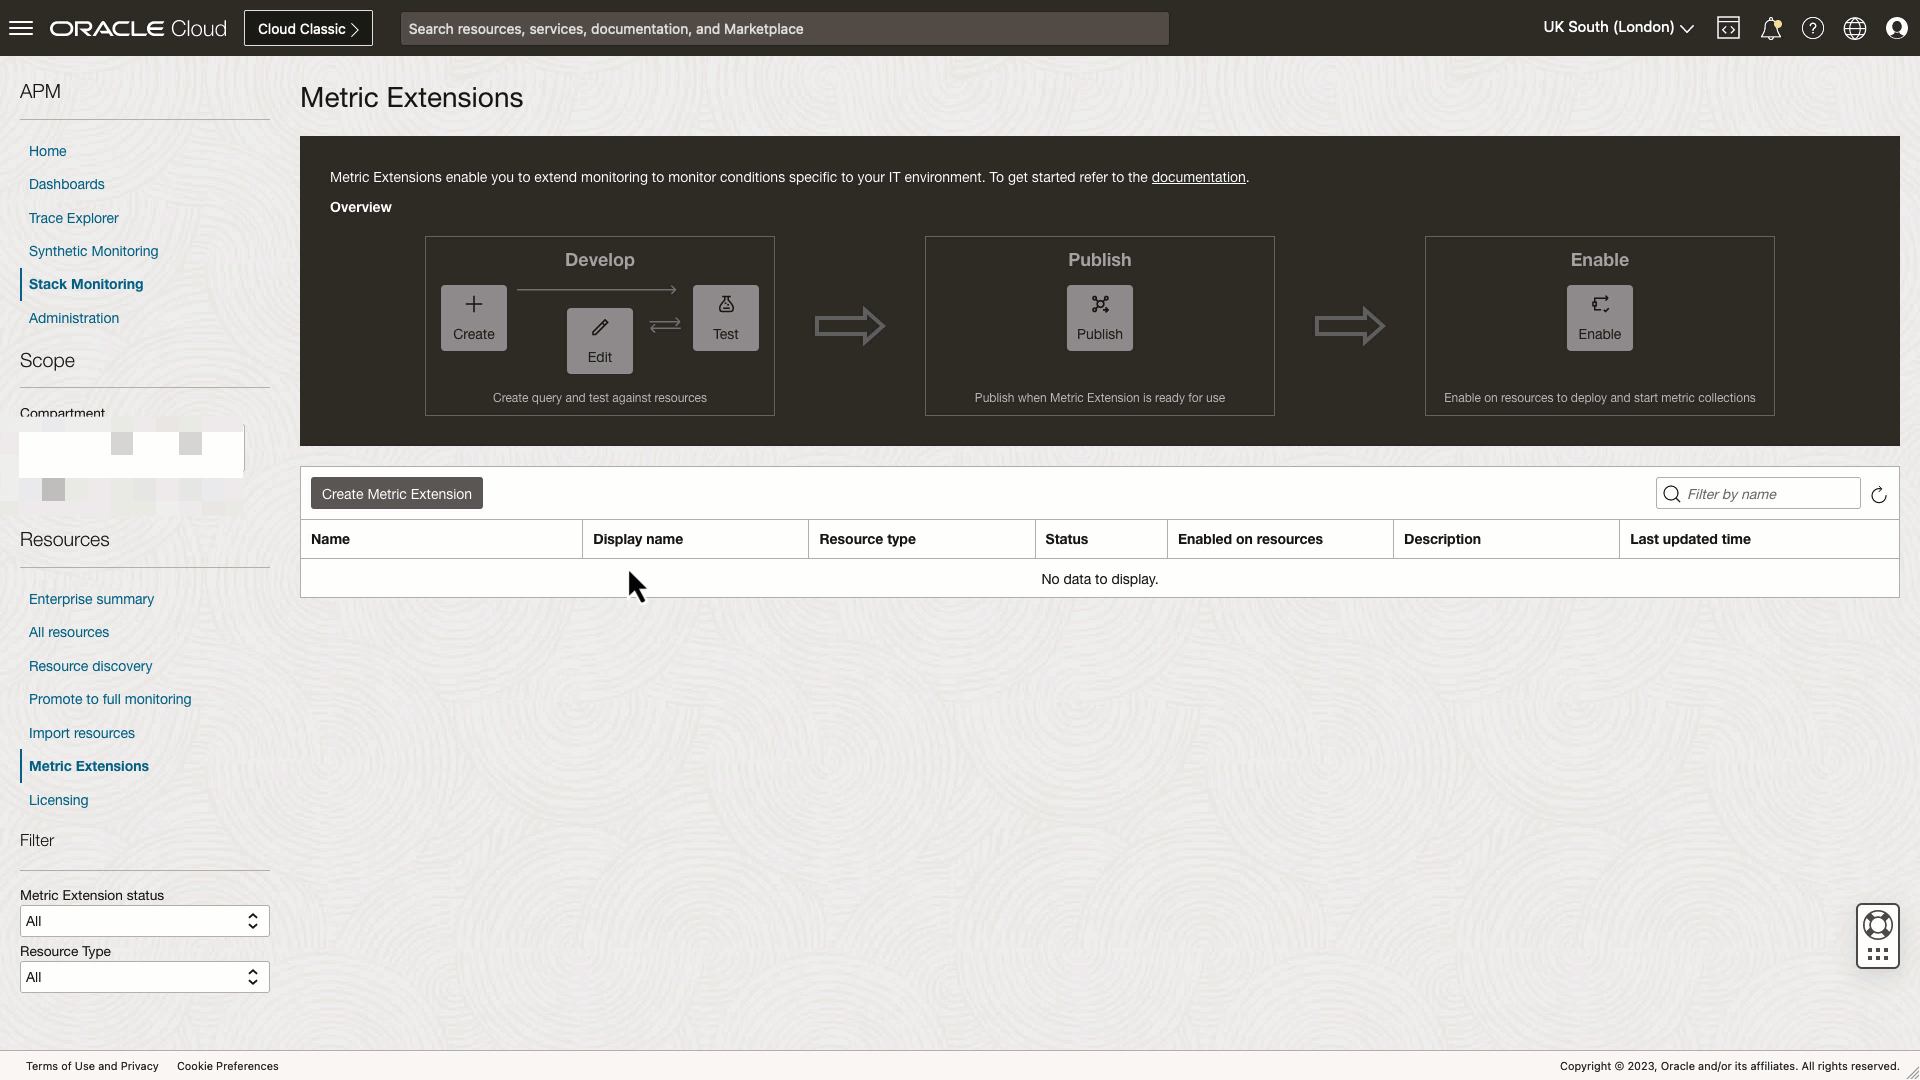
Task: Click the Publish icon in overview
Action: 1099,317
